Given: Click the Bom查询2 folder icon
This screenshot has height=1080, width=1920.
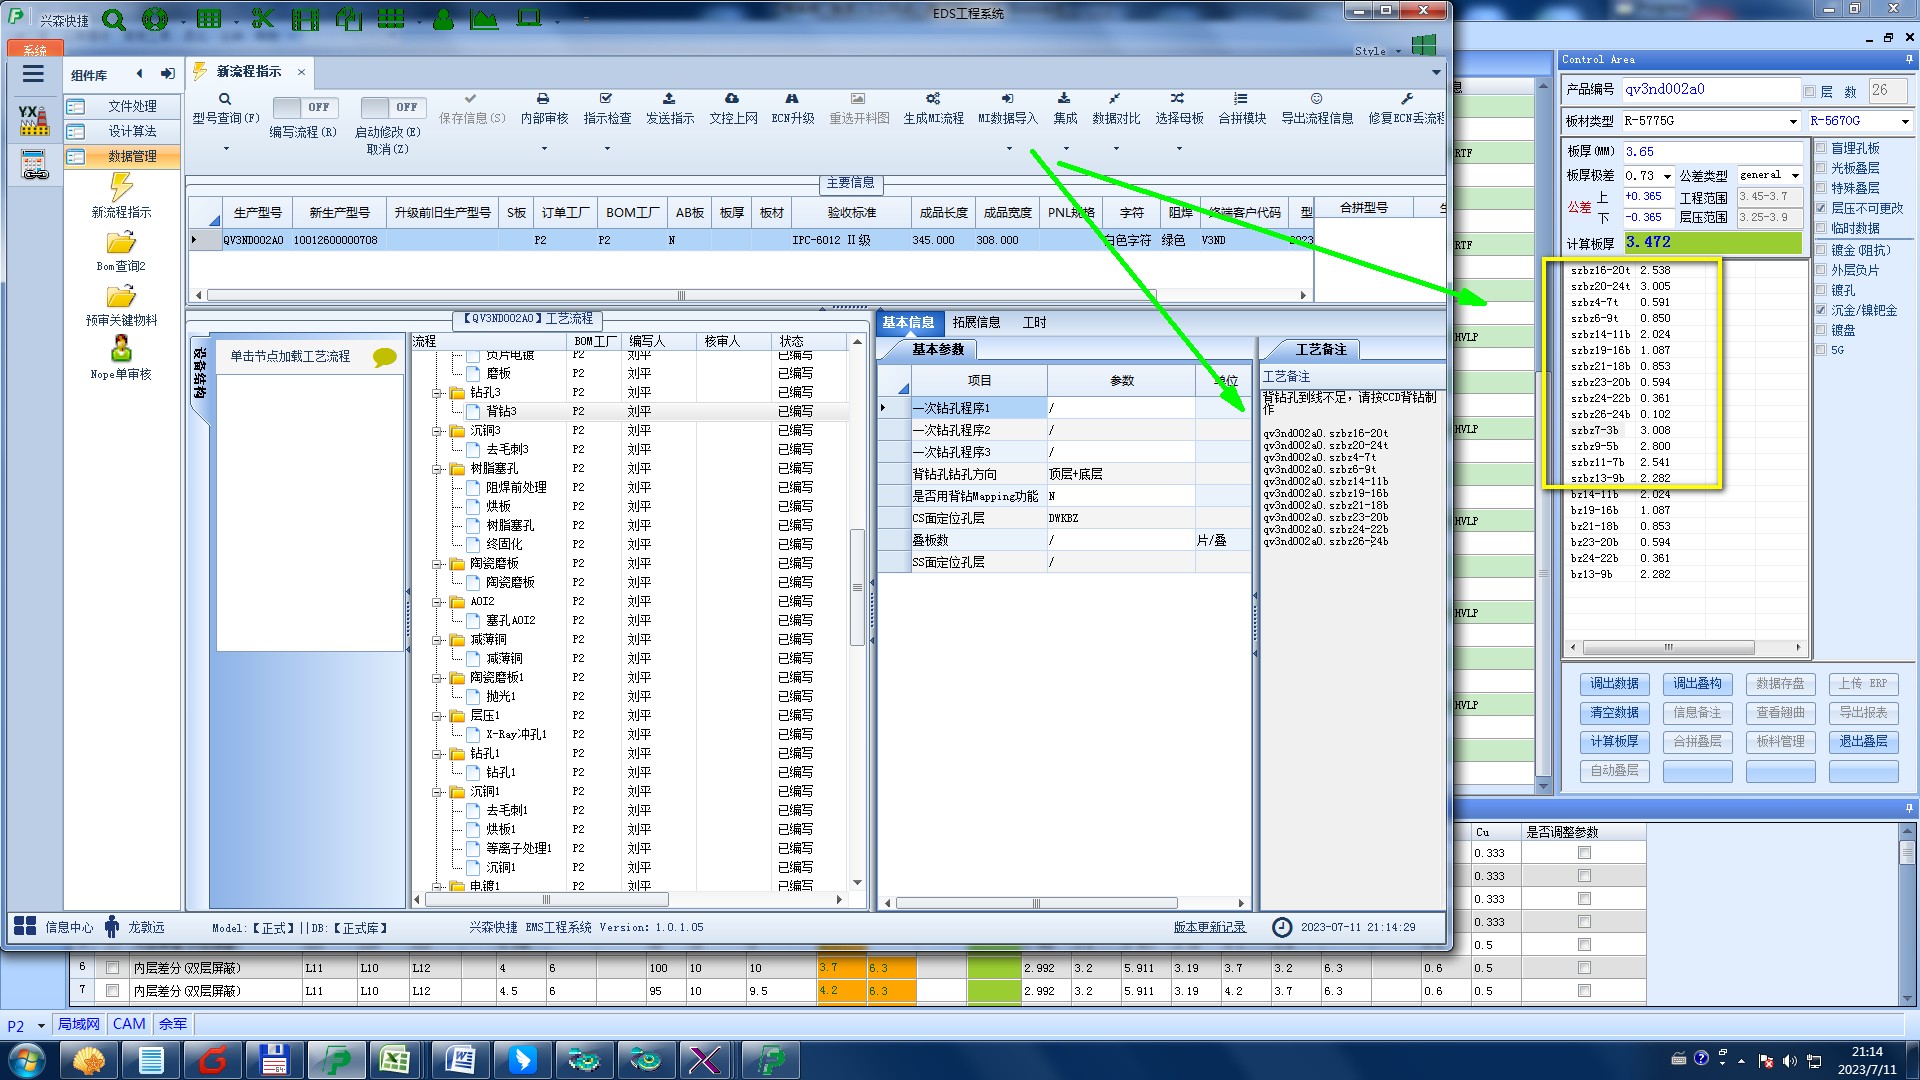Looking at the screenshot, I should 121,243.
